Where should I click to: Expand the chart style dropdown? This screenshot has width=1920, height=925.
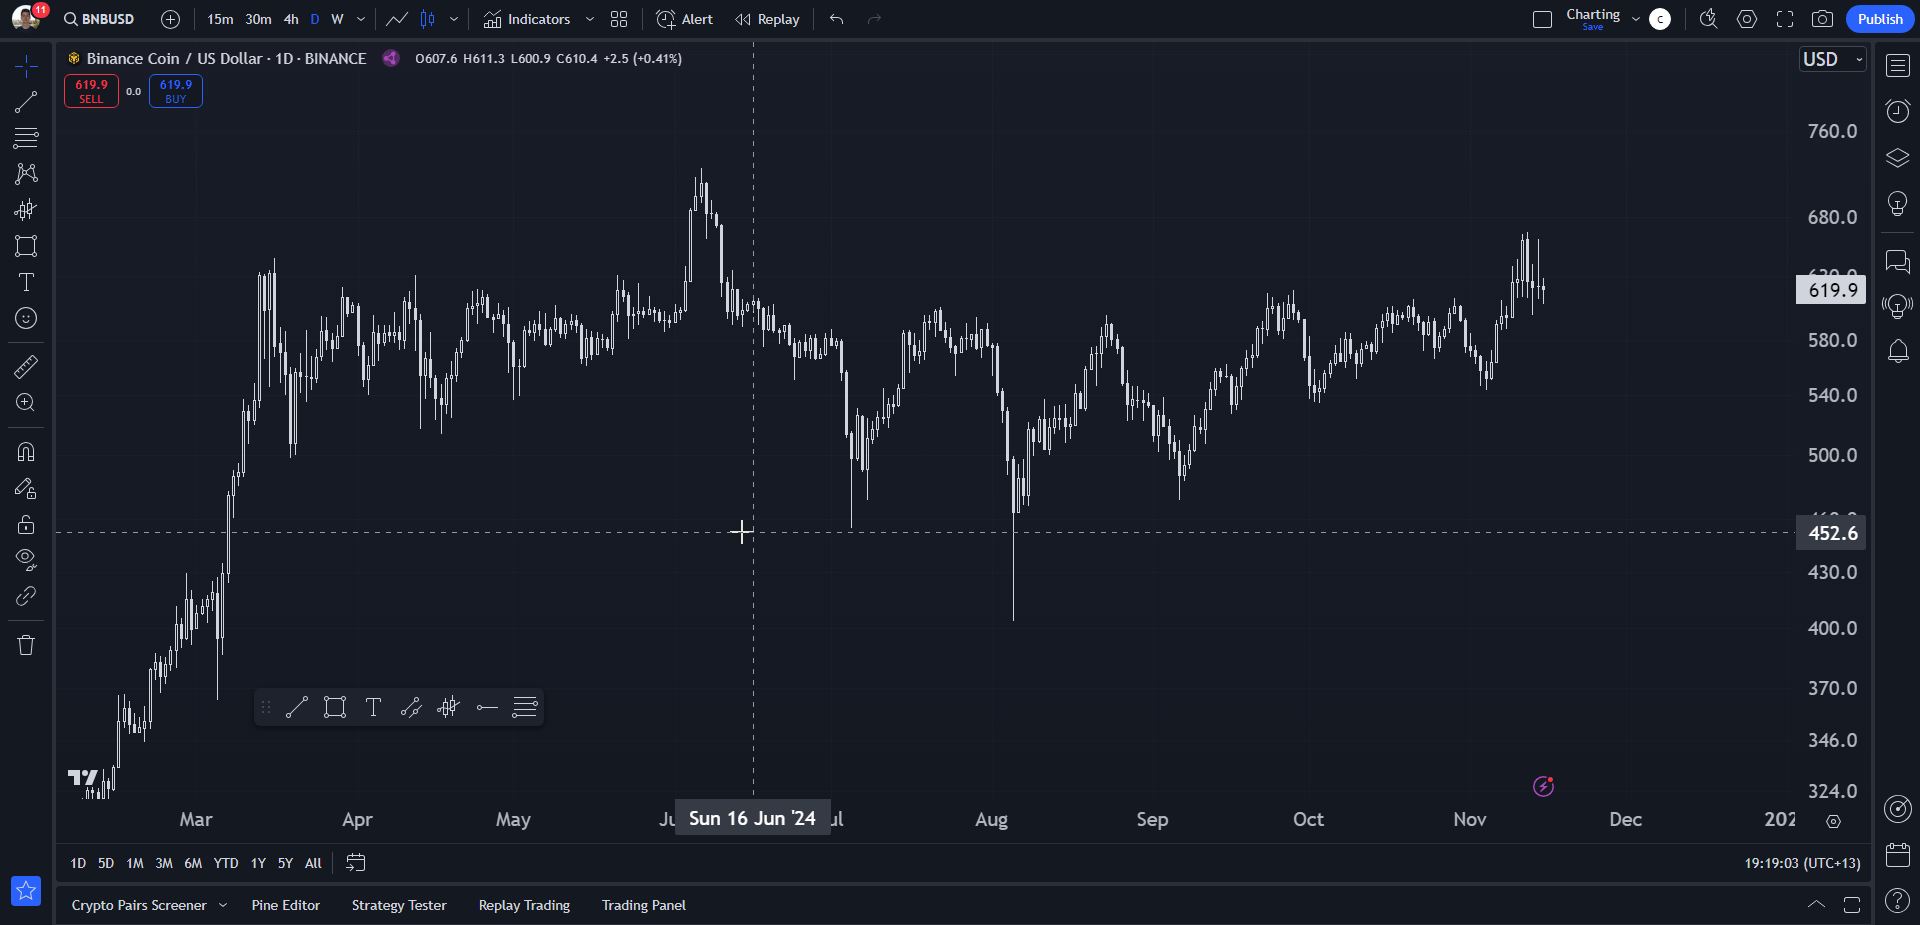tap(454, 19)
